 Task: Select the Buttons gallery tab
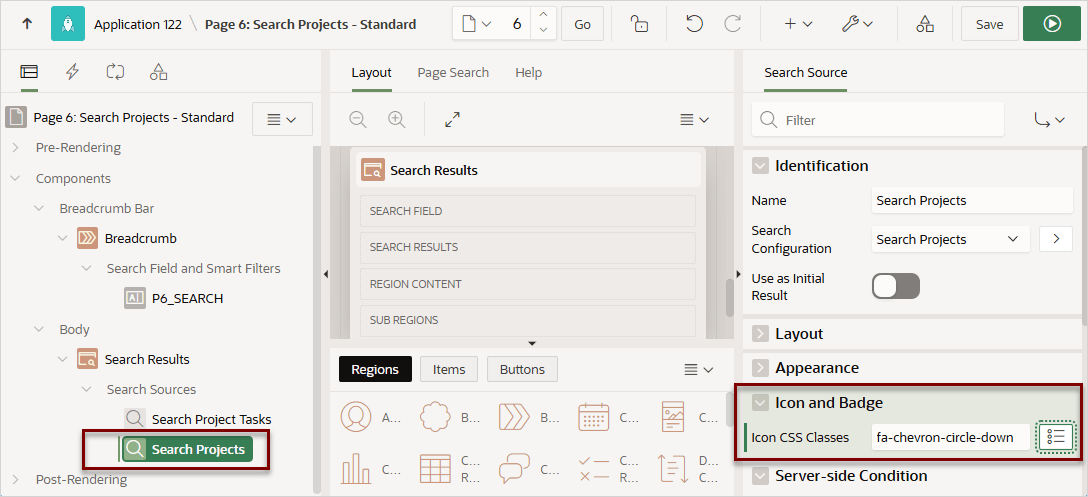pos(522,369)
